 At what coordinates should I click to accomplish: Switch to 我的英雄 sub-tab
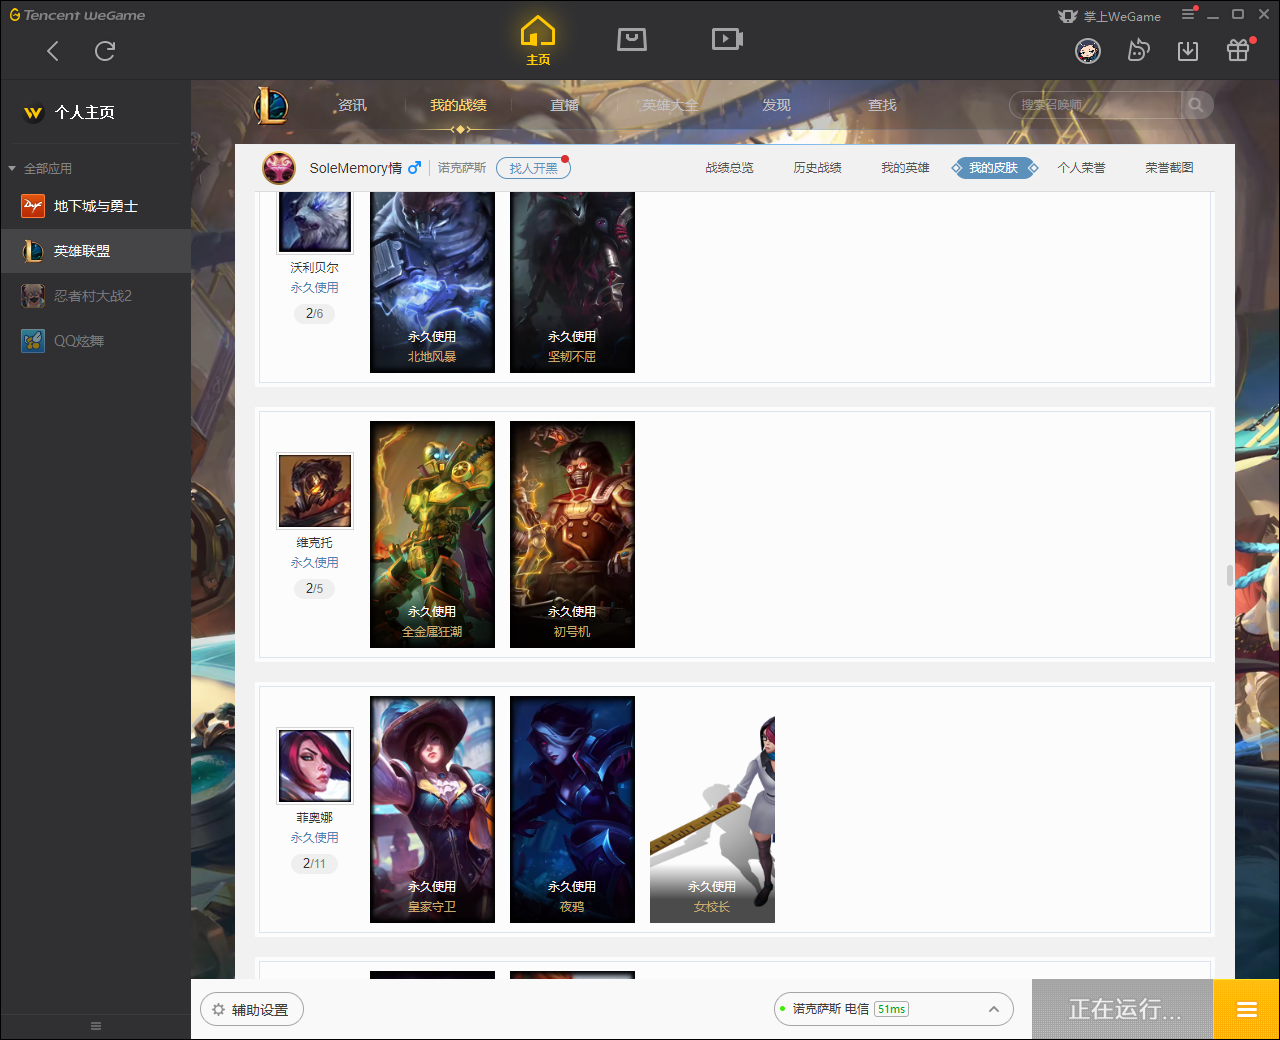[x=905, y=168]
